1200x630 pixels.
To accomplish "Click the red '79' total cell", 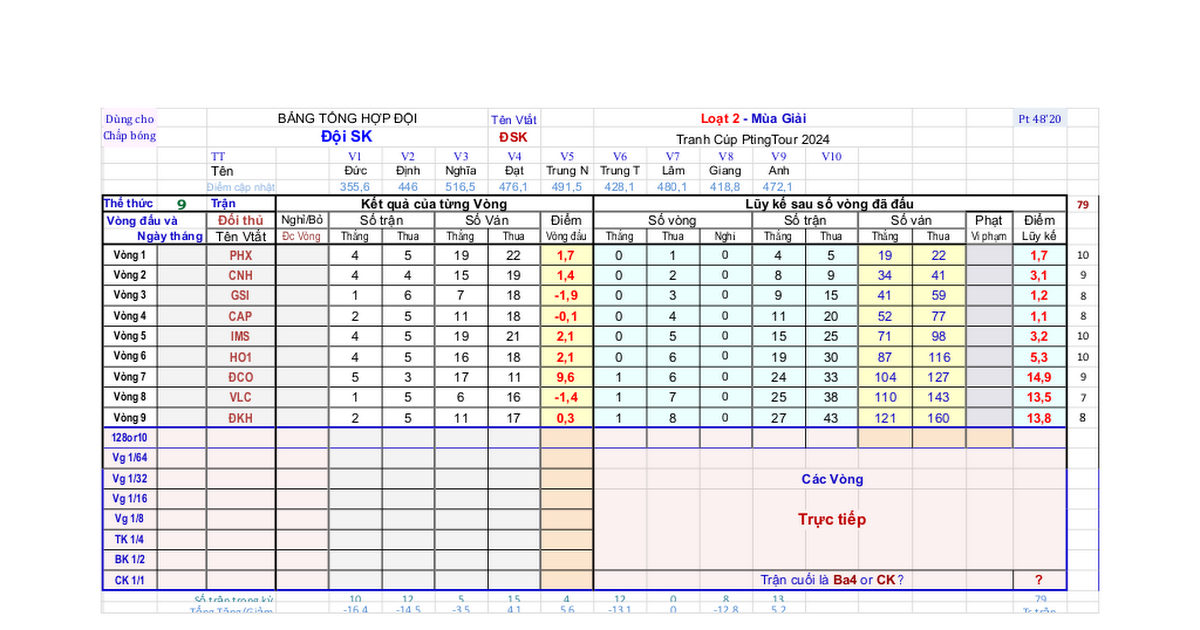I will pyautogui.click(x=1083, y=205).
